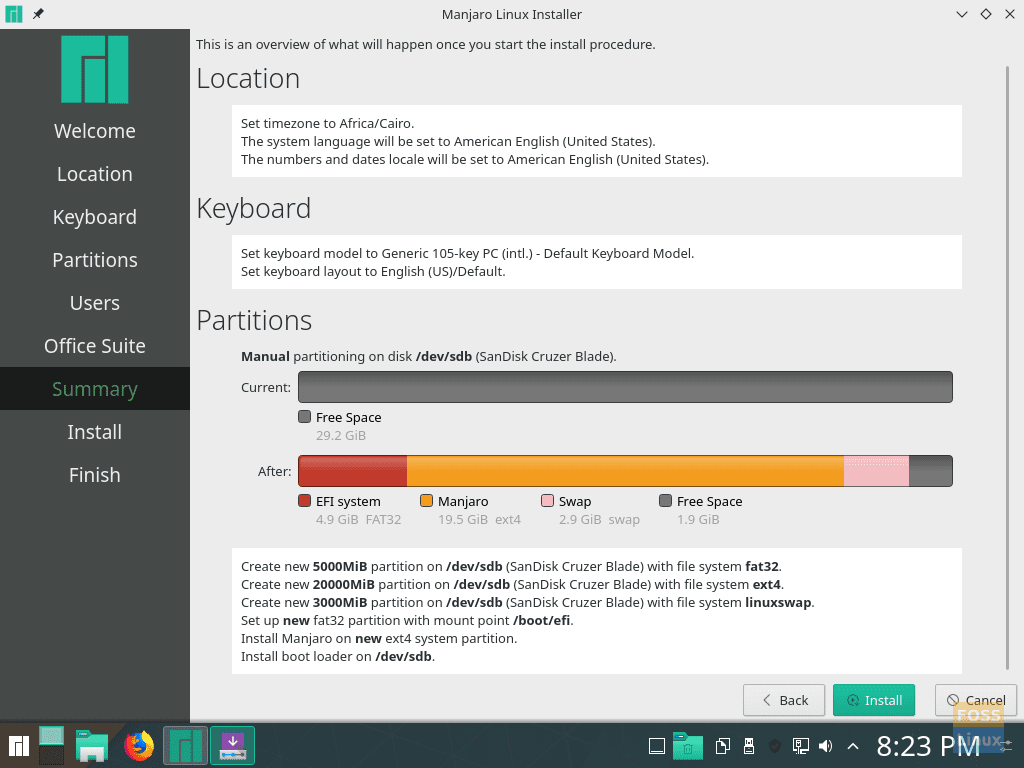Click the shield icon in the system tray

[773, 745]
